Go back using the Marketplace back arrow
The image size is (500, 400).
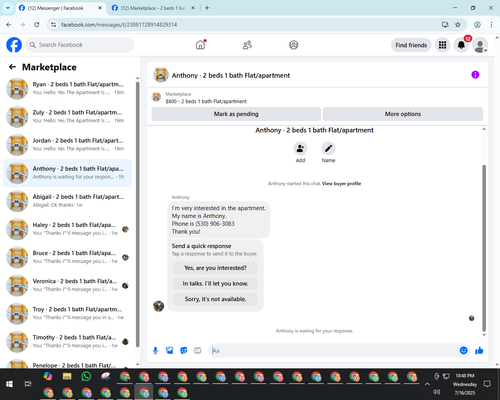click(x=12, y=67)
